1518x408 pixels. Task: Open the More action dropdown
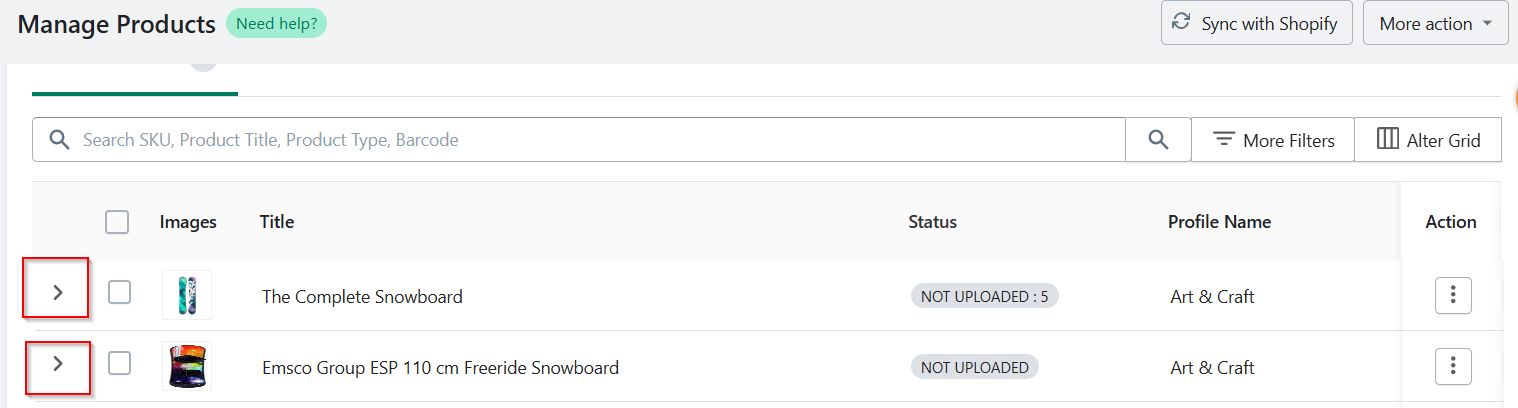(x=1435, y=23)
